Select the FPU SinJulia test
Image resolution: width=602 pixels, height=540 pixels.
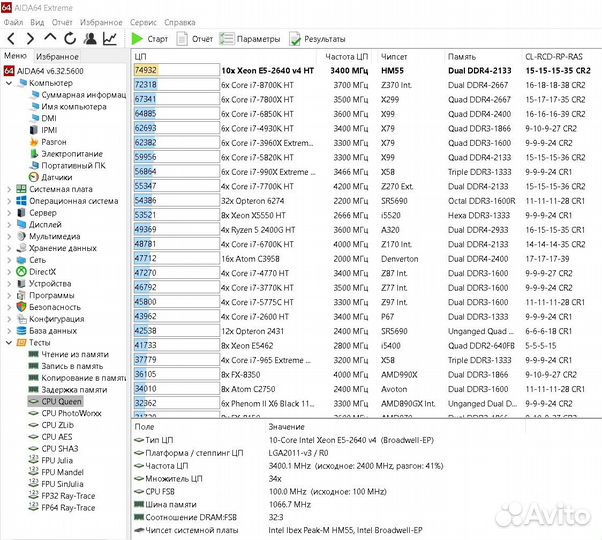tap(63, 484)
